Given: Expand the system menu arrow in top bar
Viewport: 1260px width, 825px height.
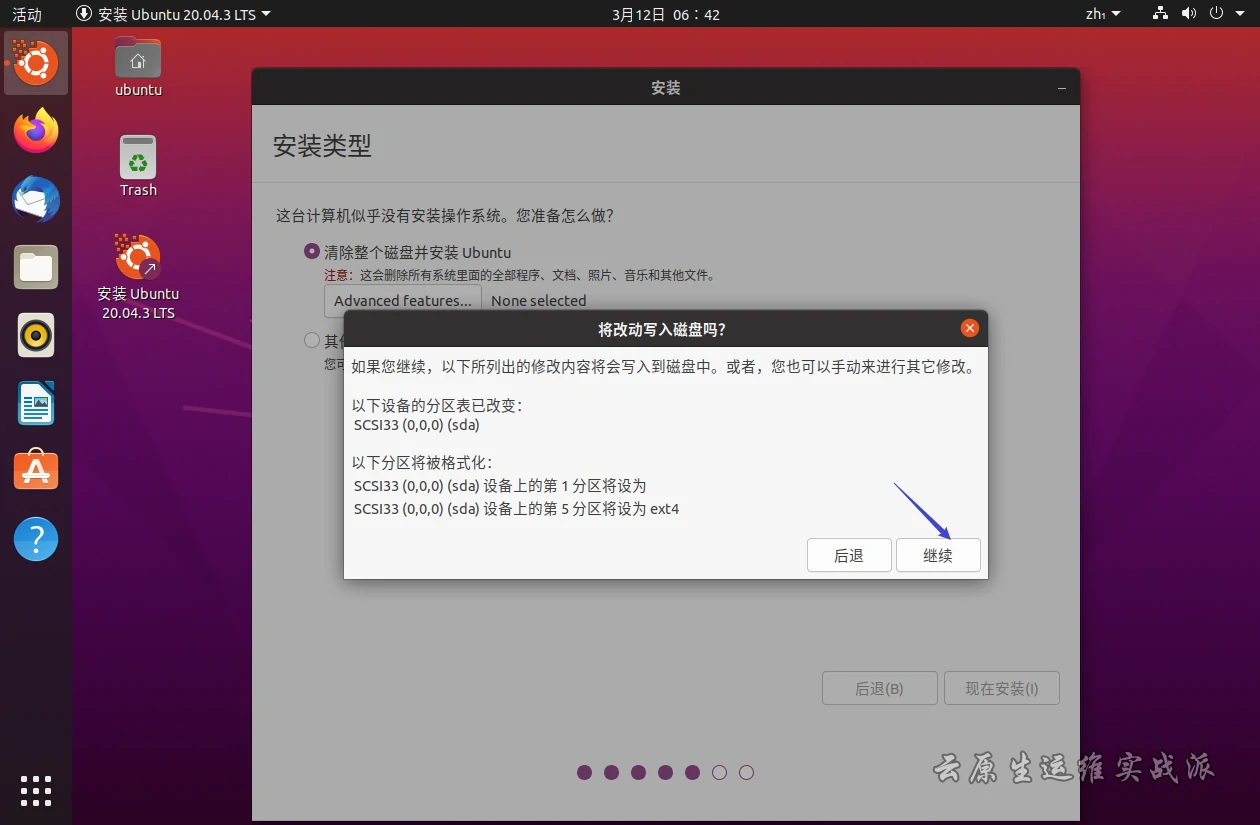Looking at the screenshot, I should (x=1241, y=14).
